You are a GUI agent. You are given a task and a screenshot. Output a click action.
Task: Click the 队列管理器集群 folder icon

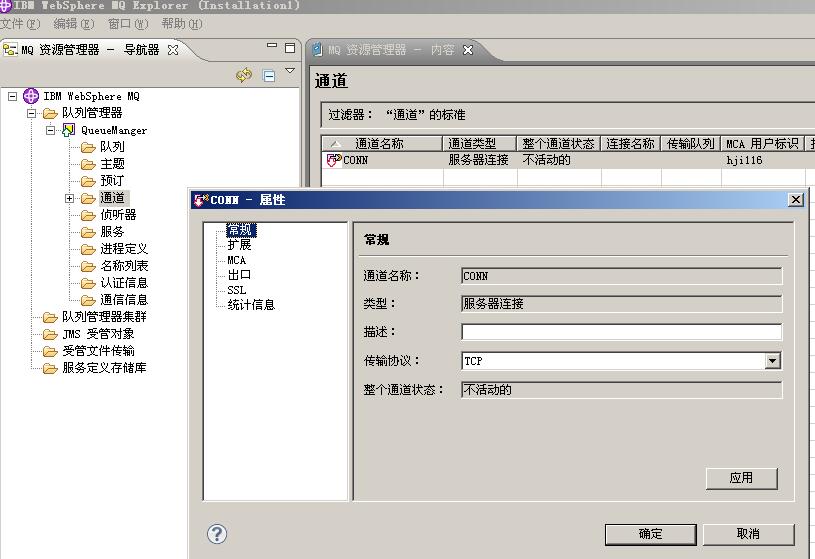pos(50,317)
